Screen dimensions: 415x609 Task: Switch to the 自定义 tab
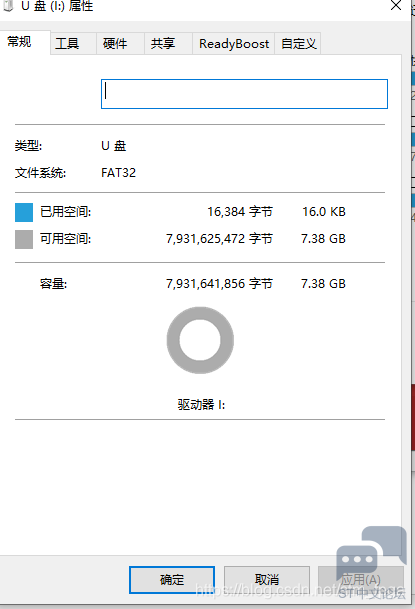(x=298, y=44)
